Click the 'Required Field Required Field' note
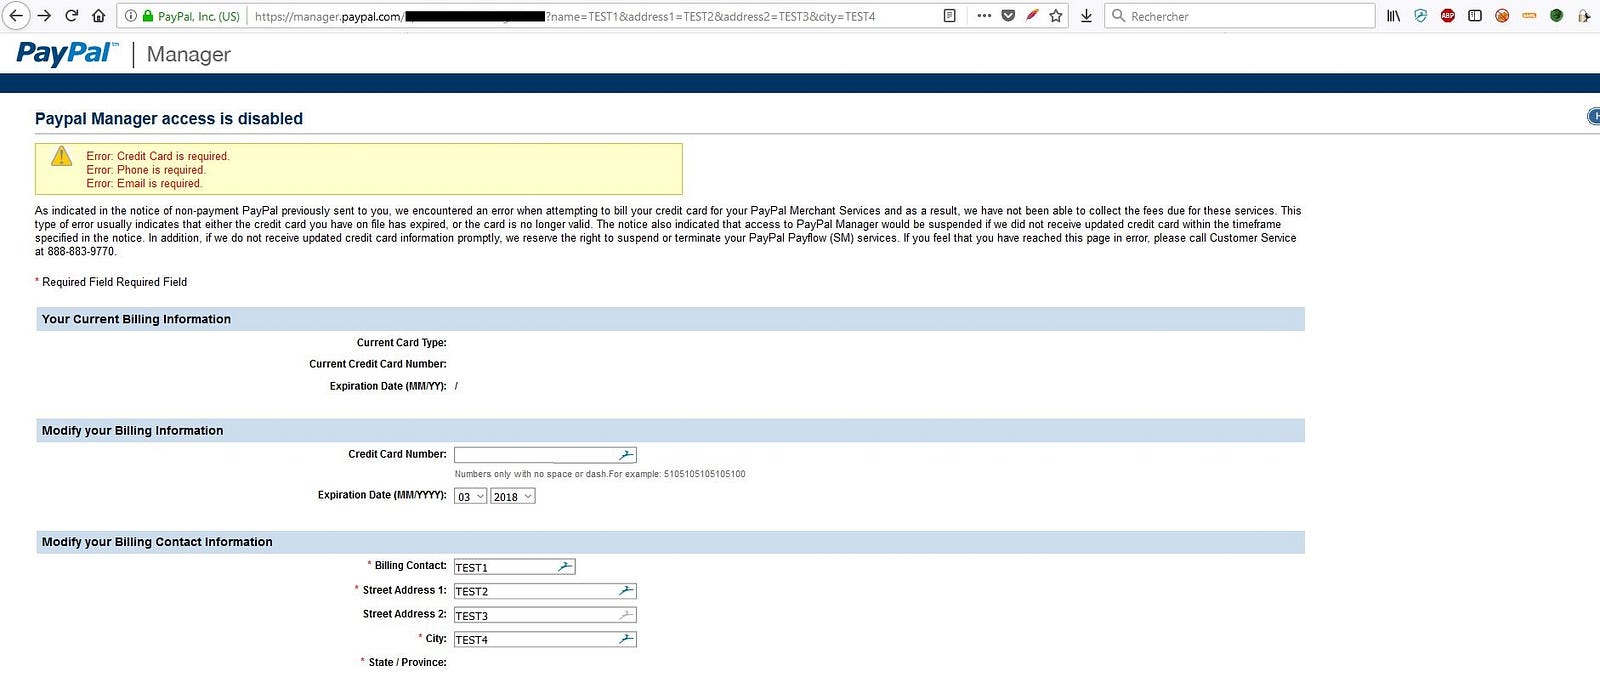The width and height of the screenshot is (1600, 684). (x=114, y=282)
